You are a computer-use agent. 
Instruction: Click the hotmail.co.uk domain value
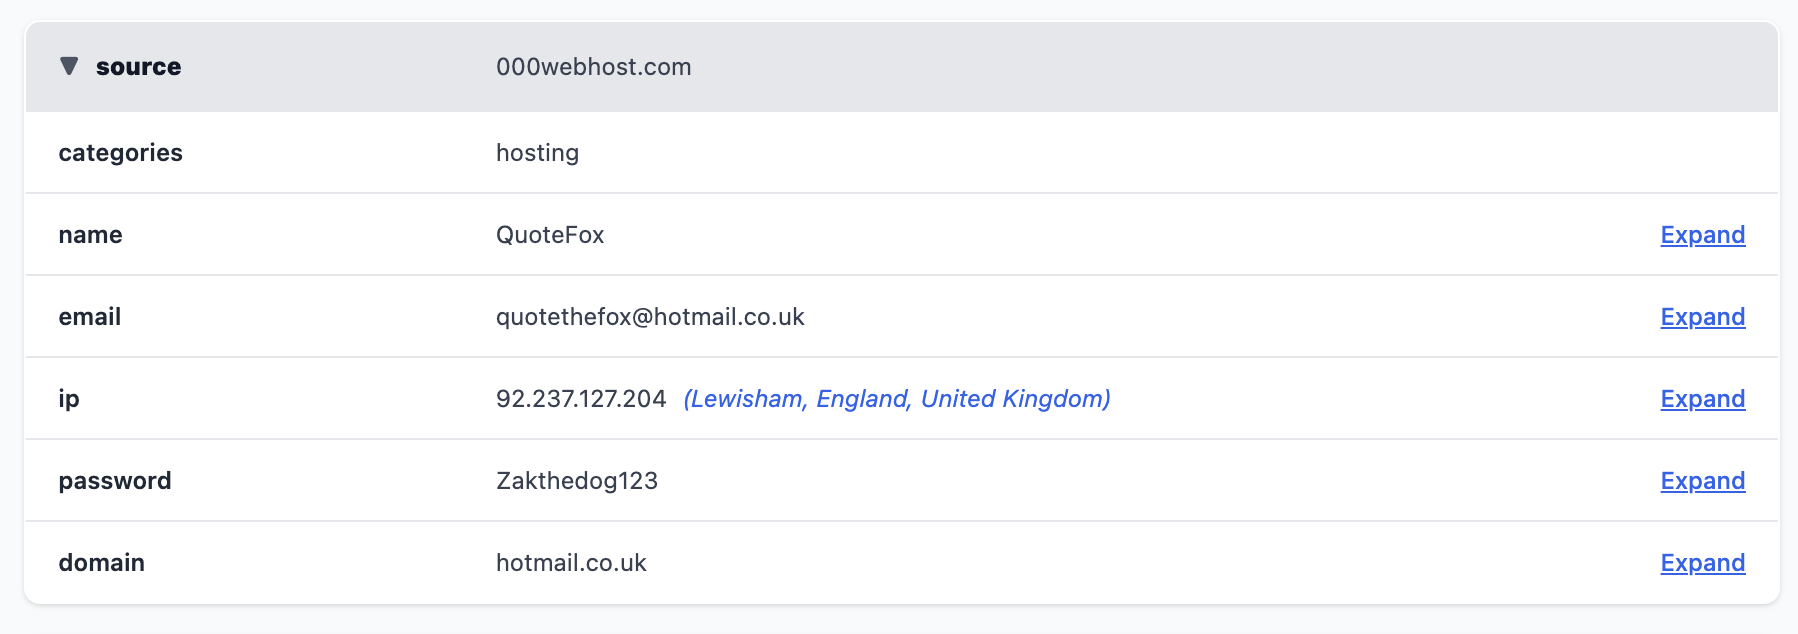coord(571,563)
